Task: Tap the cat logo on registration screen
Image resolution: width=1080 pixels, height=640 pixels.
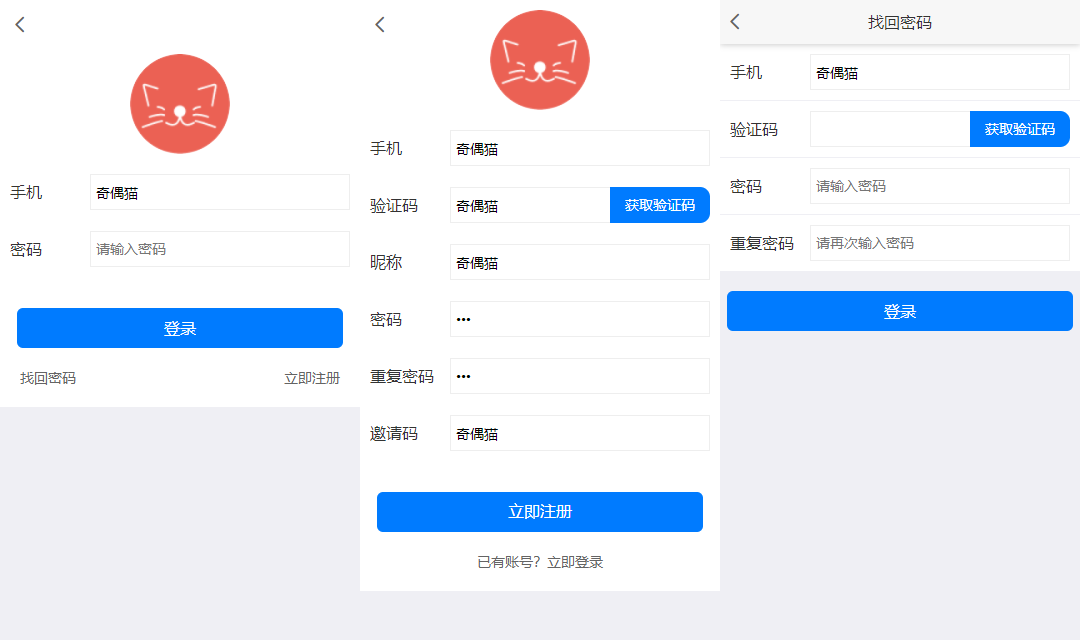Action: tap(540, 60)
